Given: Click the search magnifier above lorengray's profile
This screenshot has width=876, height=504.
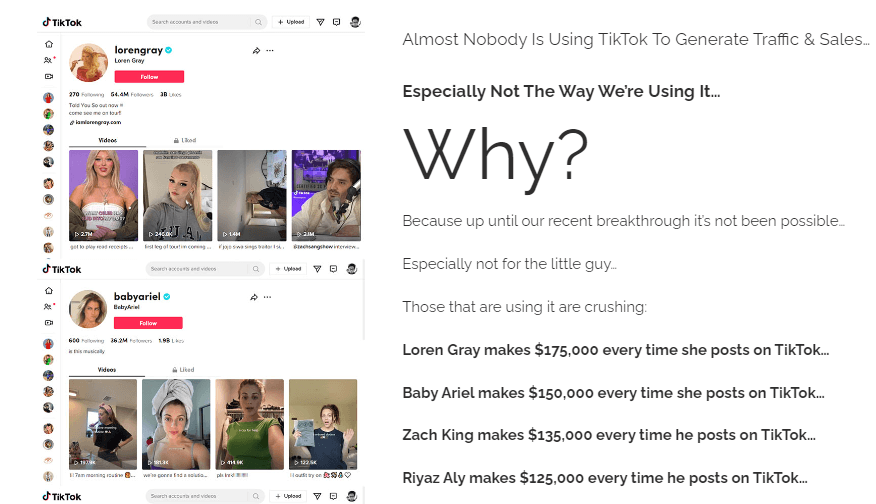Looking at the screenshot, I should [258, 21].
